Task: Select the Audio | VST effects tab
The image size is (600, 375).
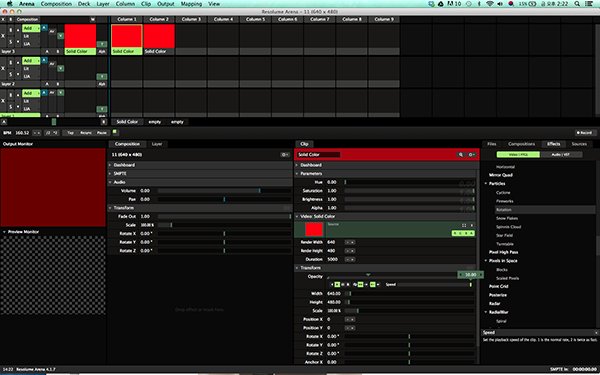Action: pyautogui.click(x=561, y=155)
